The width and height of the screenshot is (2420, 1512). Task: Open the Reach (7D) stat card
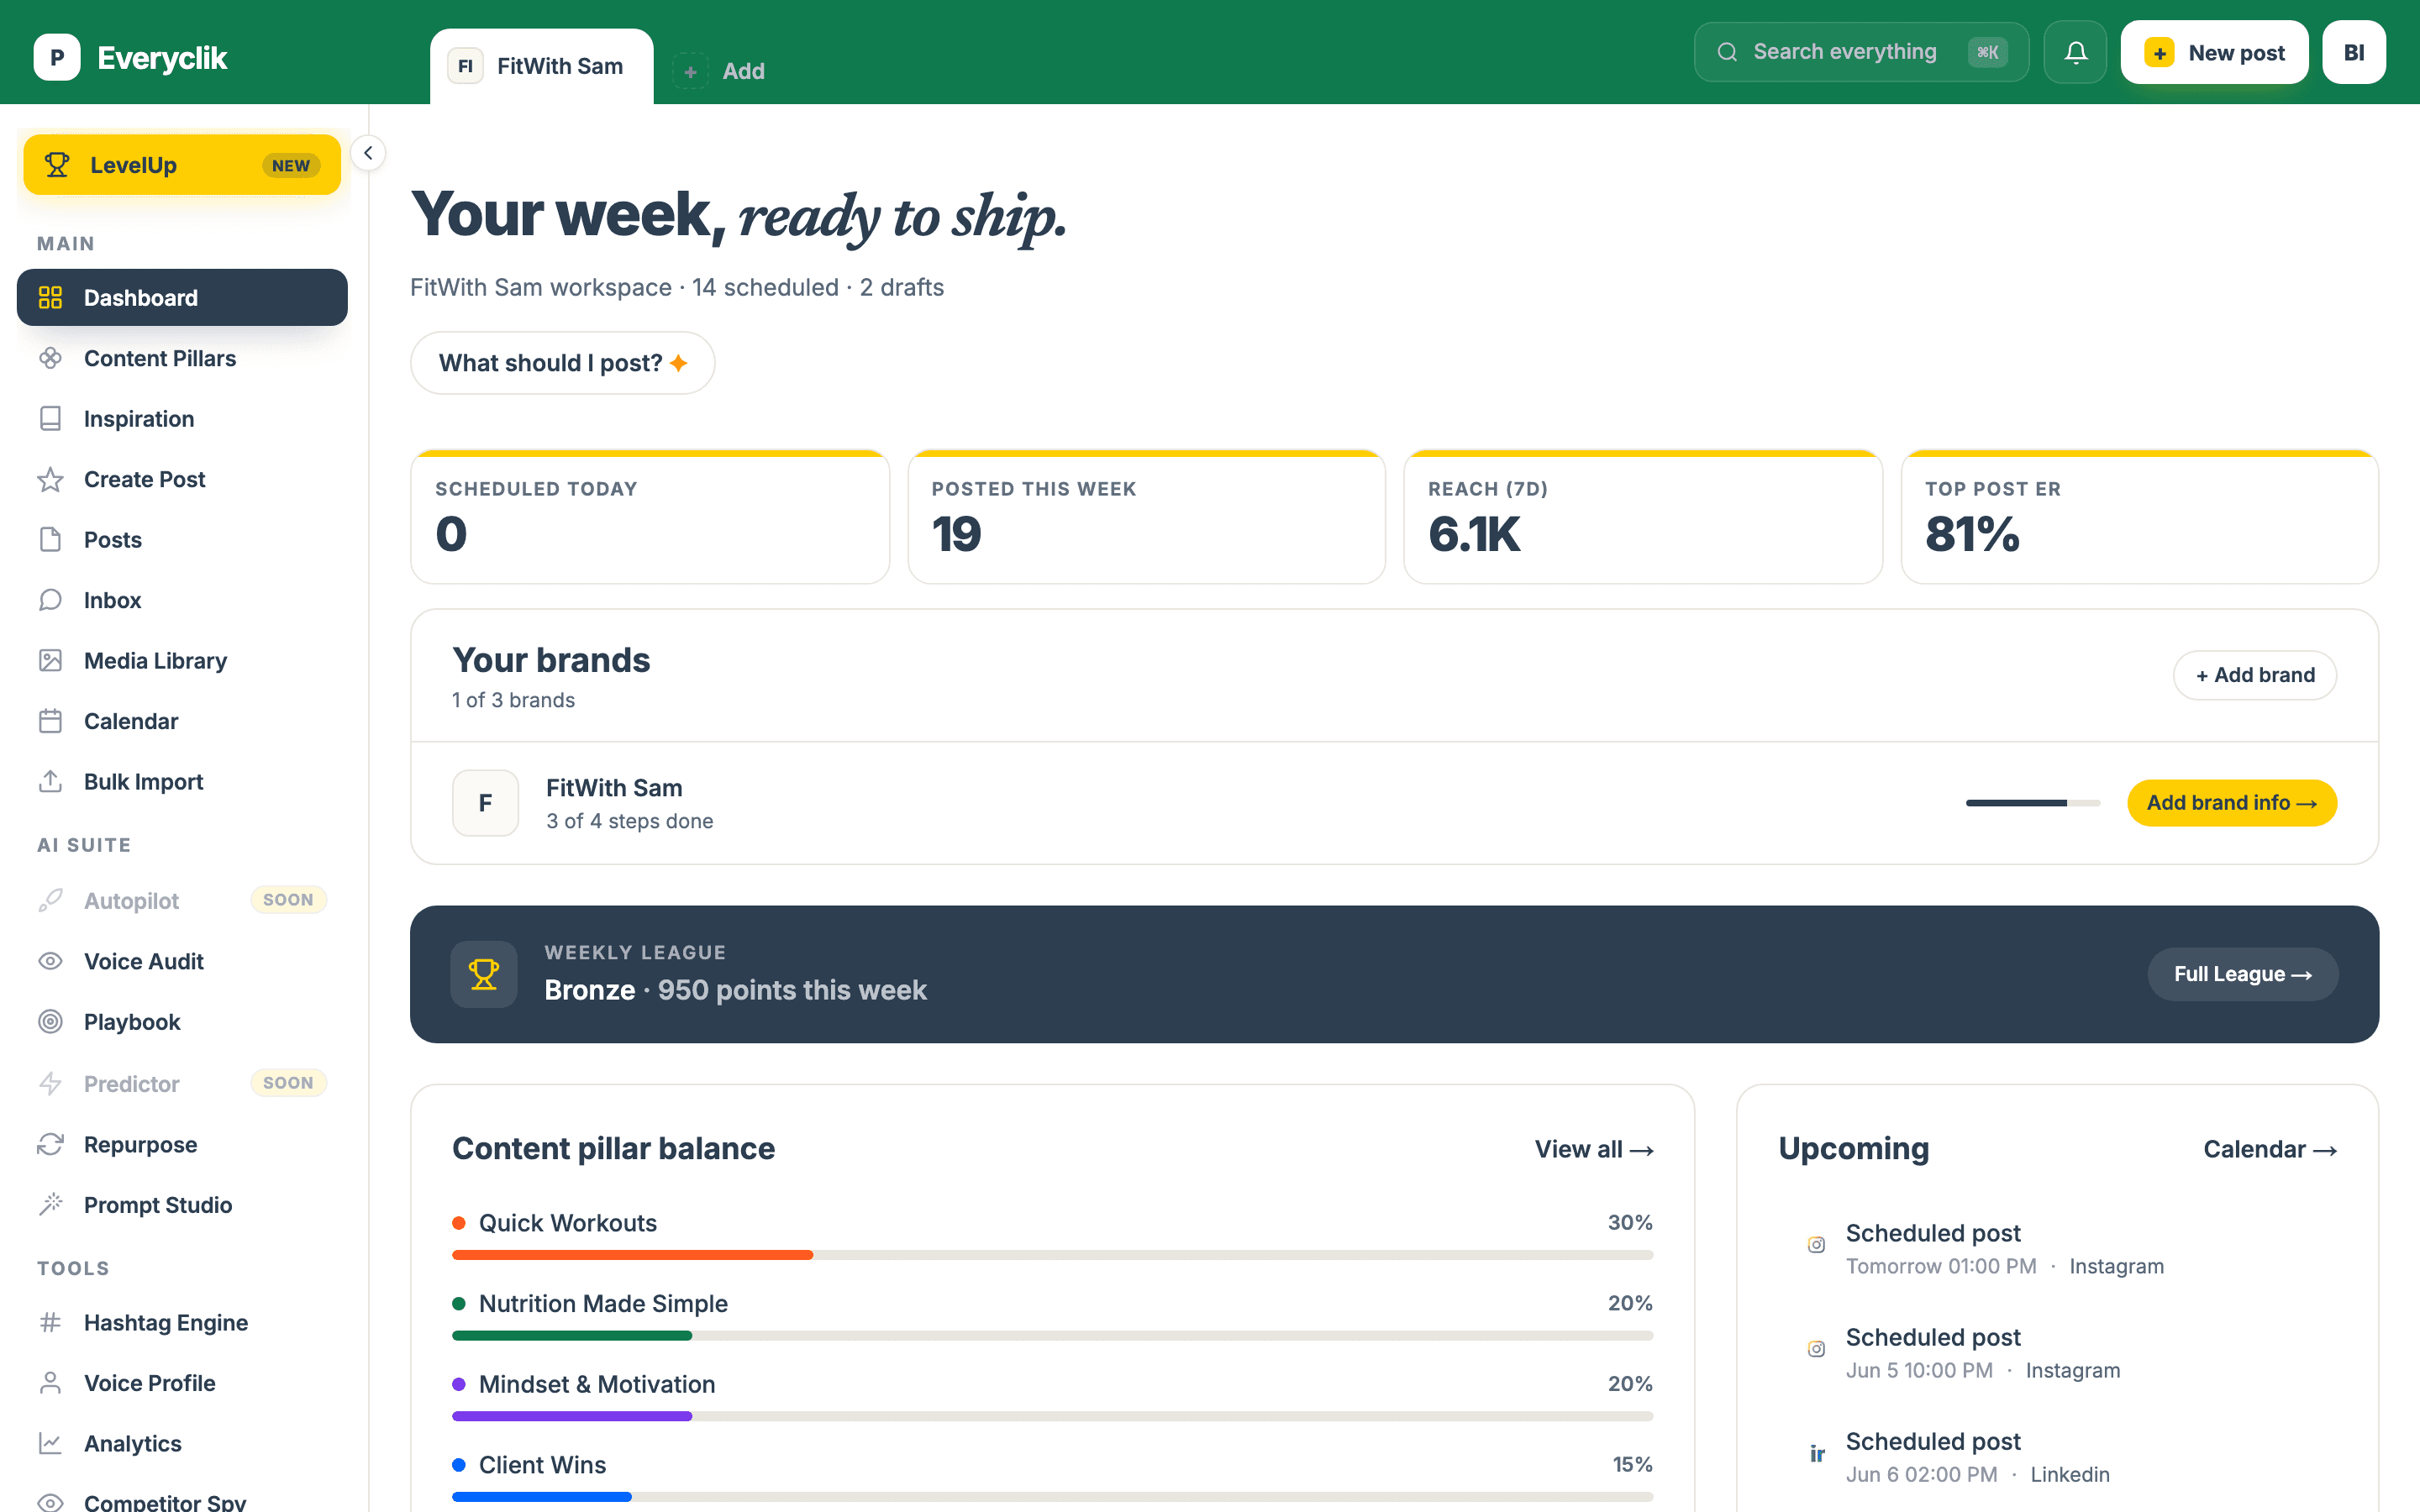click(x=1643, y=517)
